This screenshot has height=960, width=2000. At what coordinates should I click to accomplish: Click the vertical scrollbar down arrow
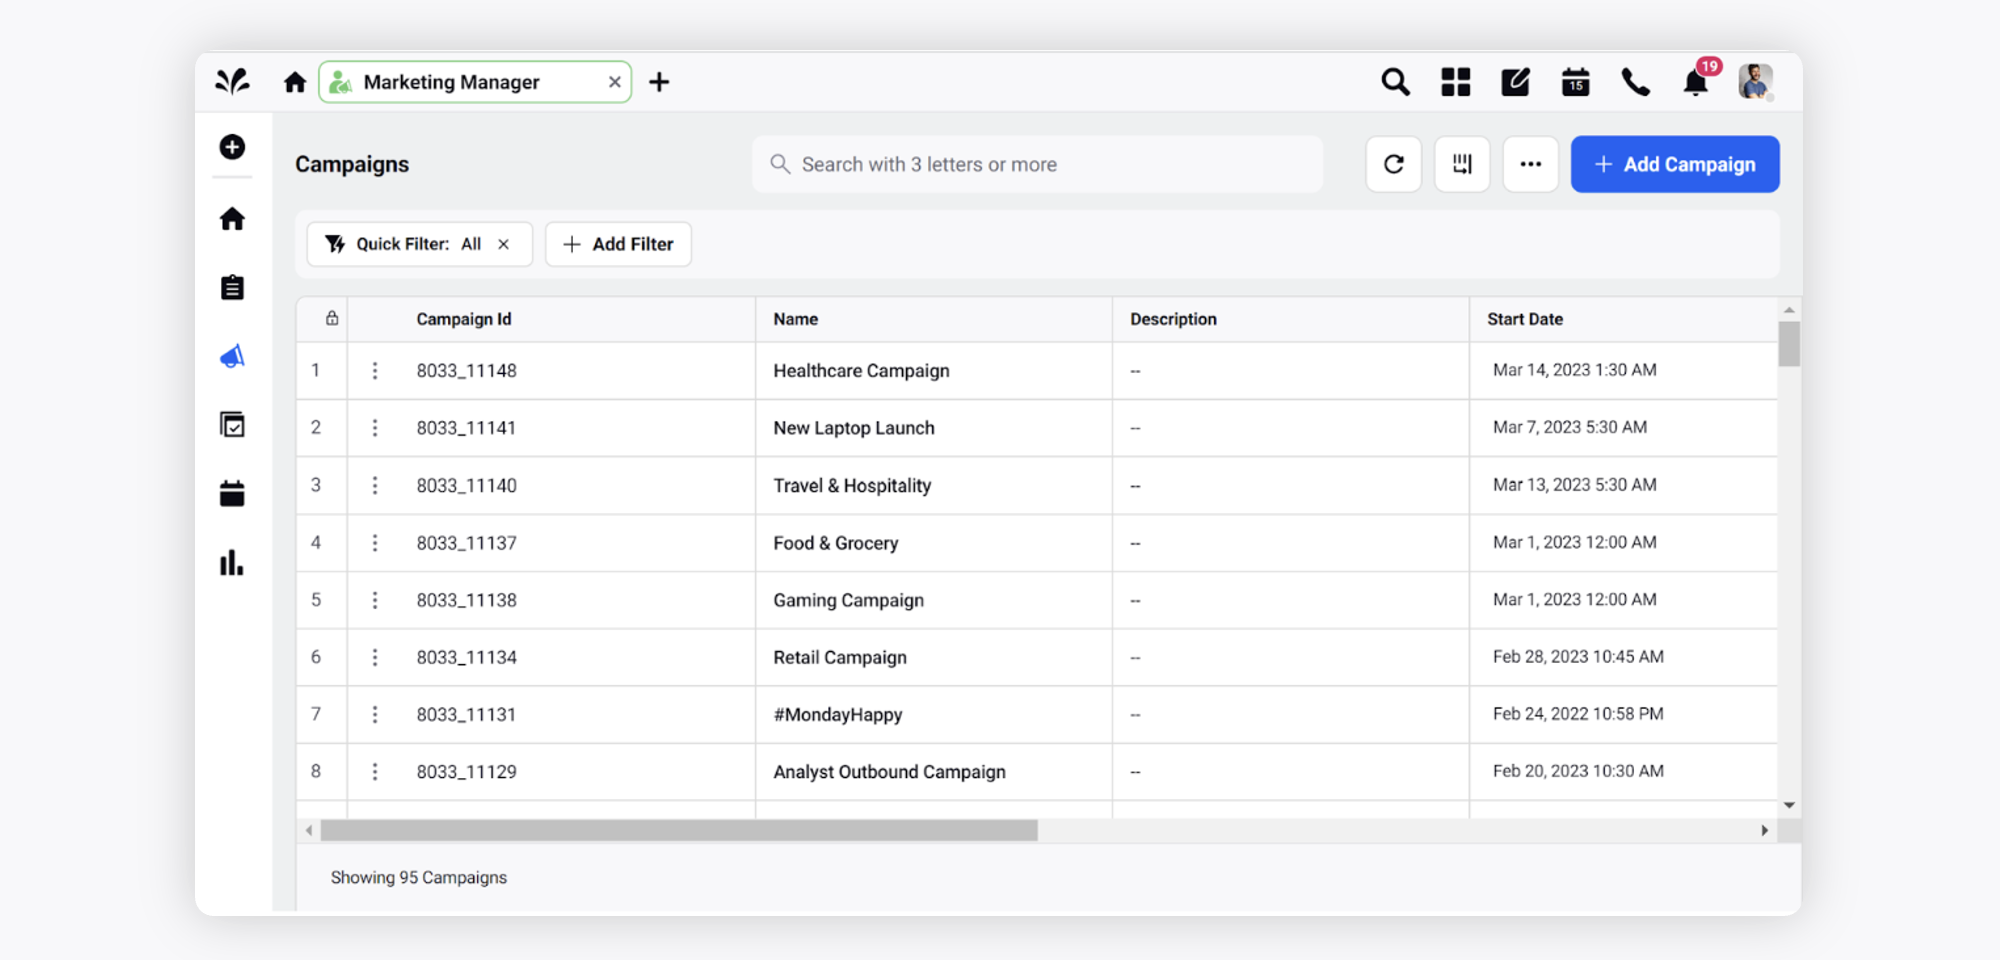(x=1789, y=805)
